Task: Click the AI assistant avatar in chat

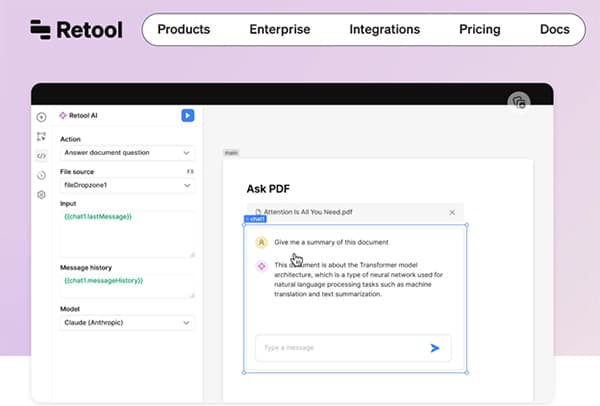Action: pos(261,266)
